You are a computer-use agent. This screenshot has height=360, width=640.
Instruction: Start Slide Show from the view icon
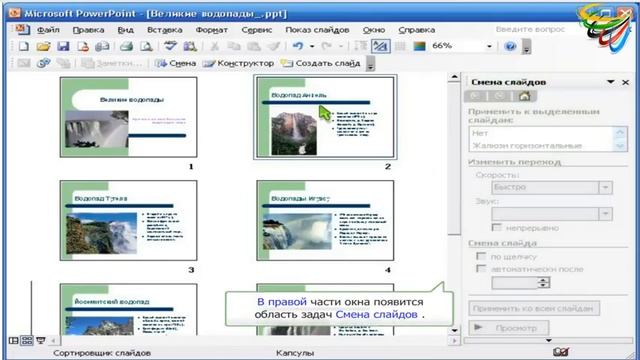40,340
